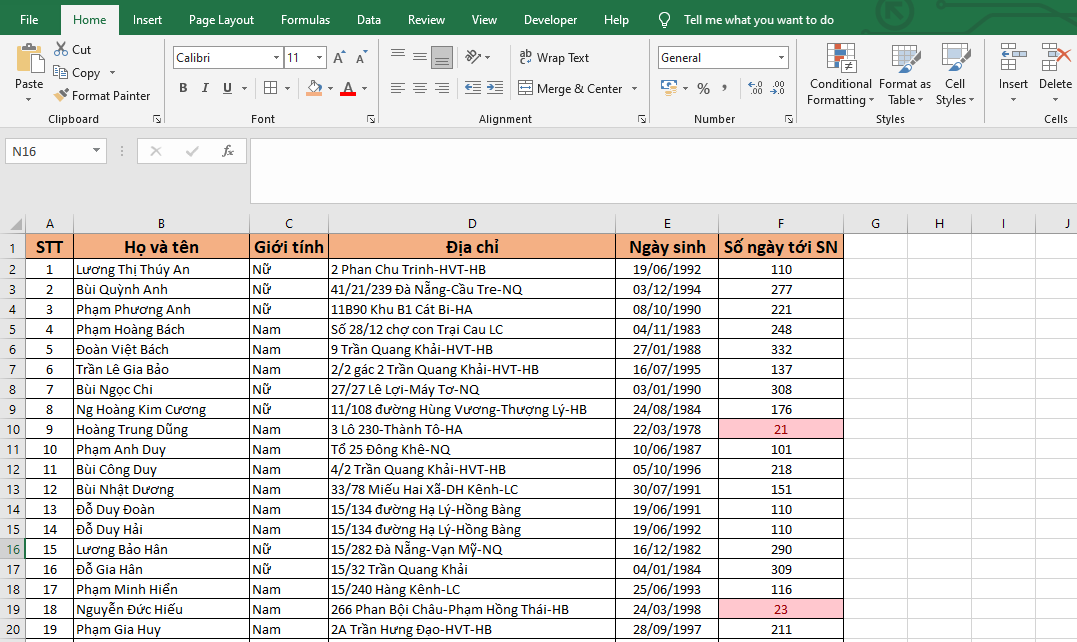The height and width of the screenshot is (642, 1077).
Task: Click the Increase Font Size icon
Action: [339, 58]
